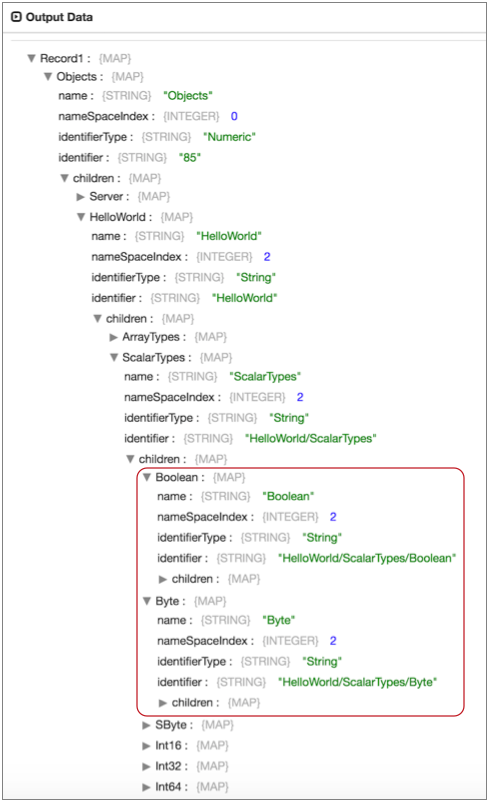Select the "85" identifier value
Image resolution: width=488 pixels, height=802 pixels.
(190, 158)
